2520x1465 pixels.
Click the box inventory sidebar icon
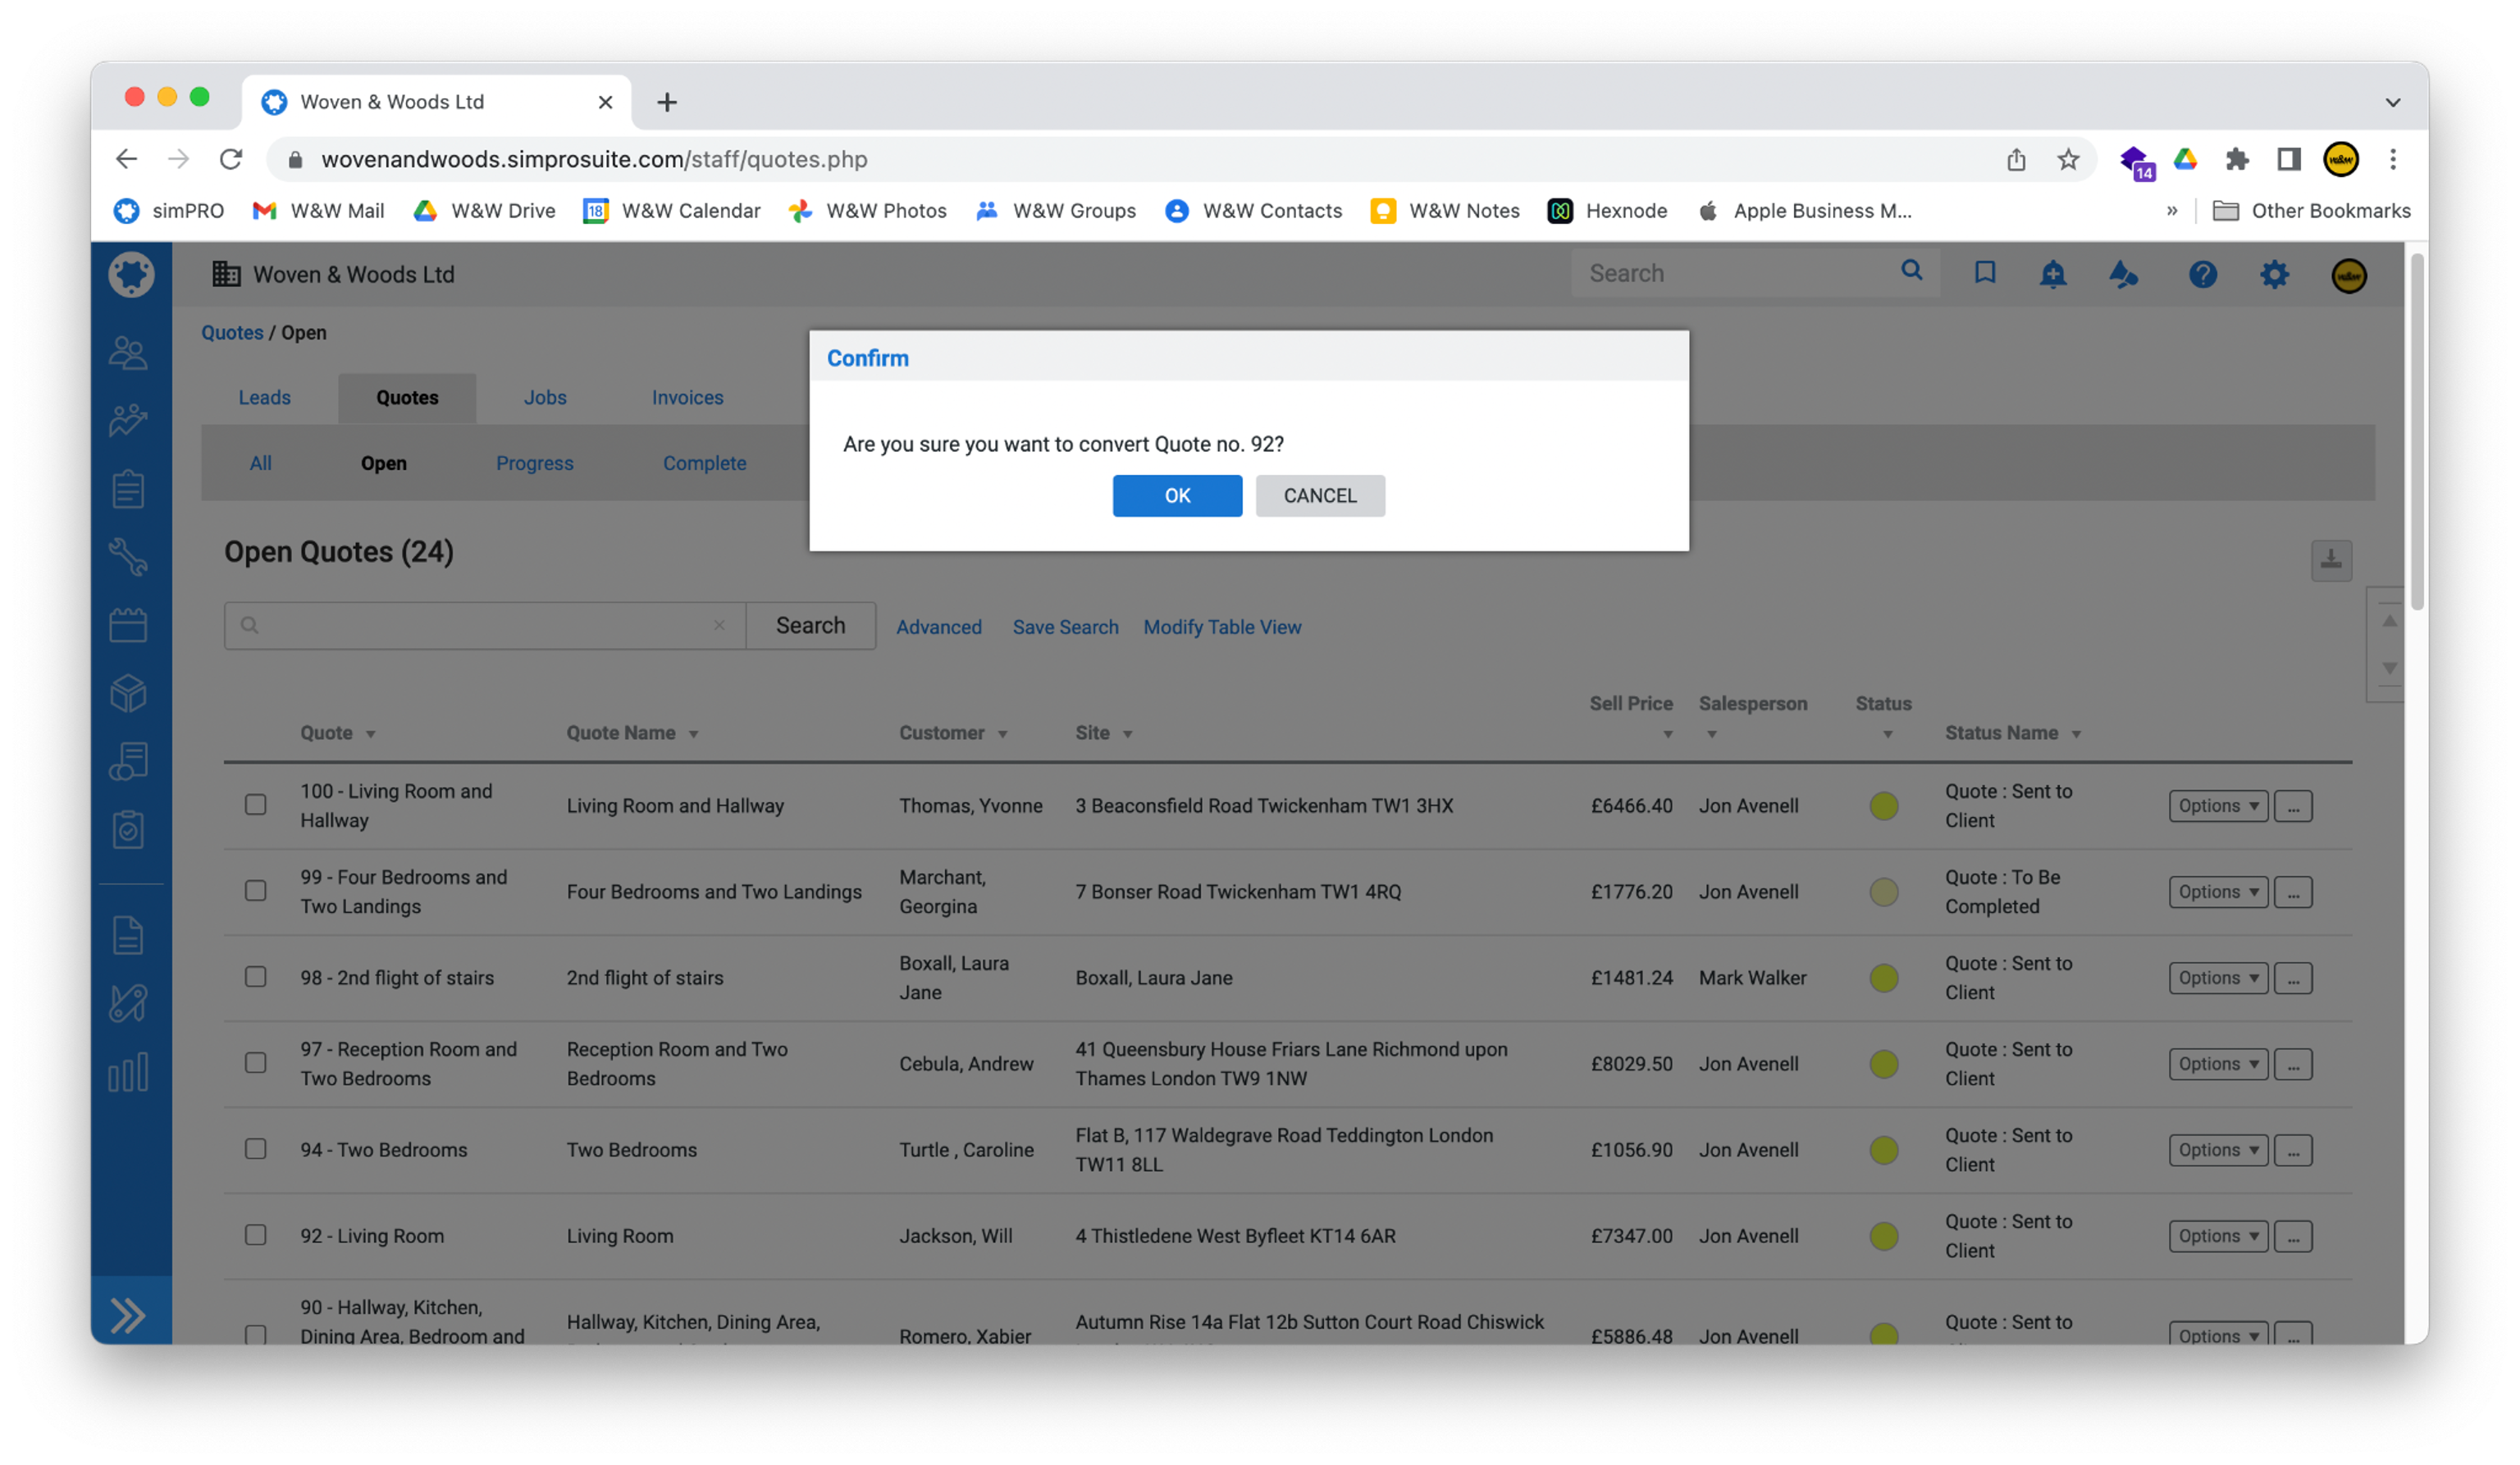(128, 693)
